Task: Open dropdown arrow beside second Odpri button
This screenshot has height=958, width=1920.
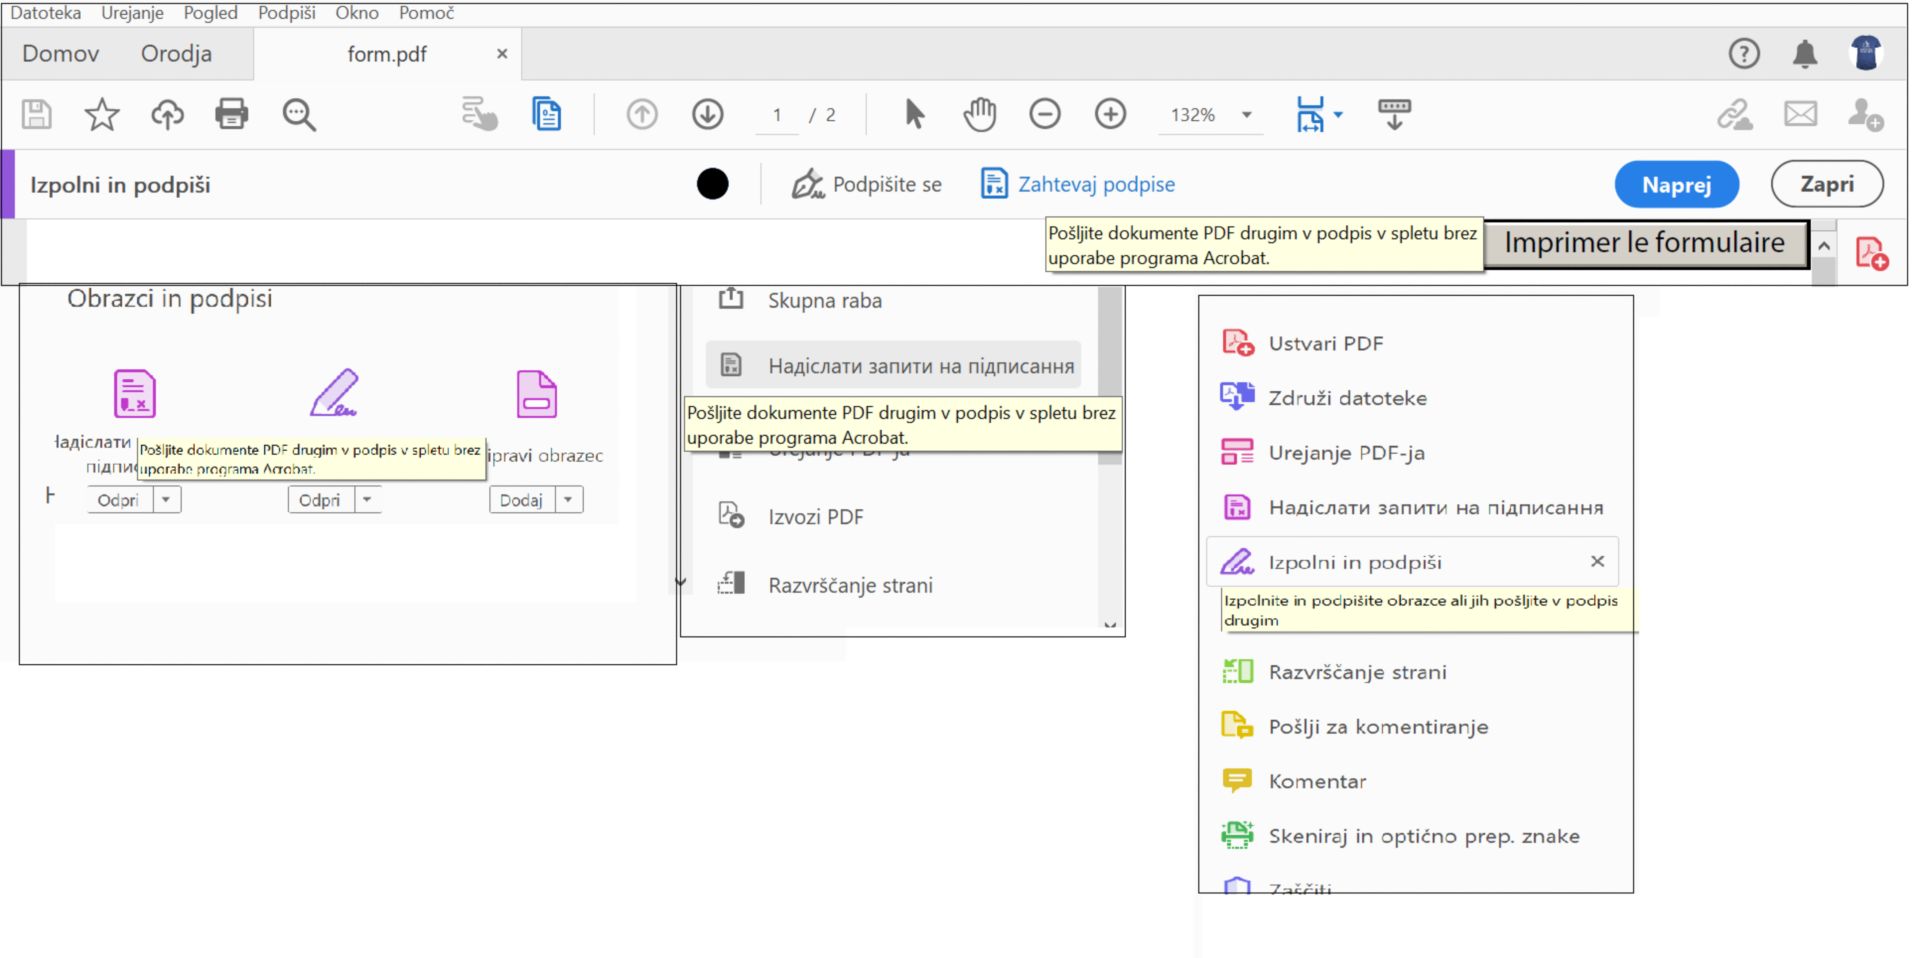Action: 368,499
